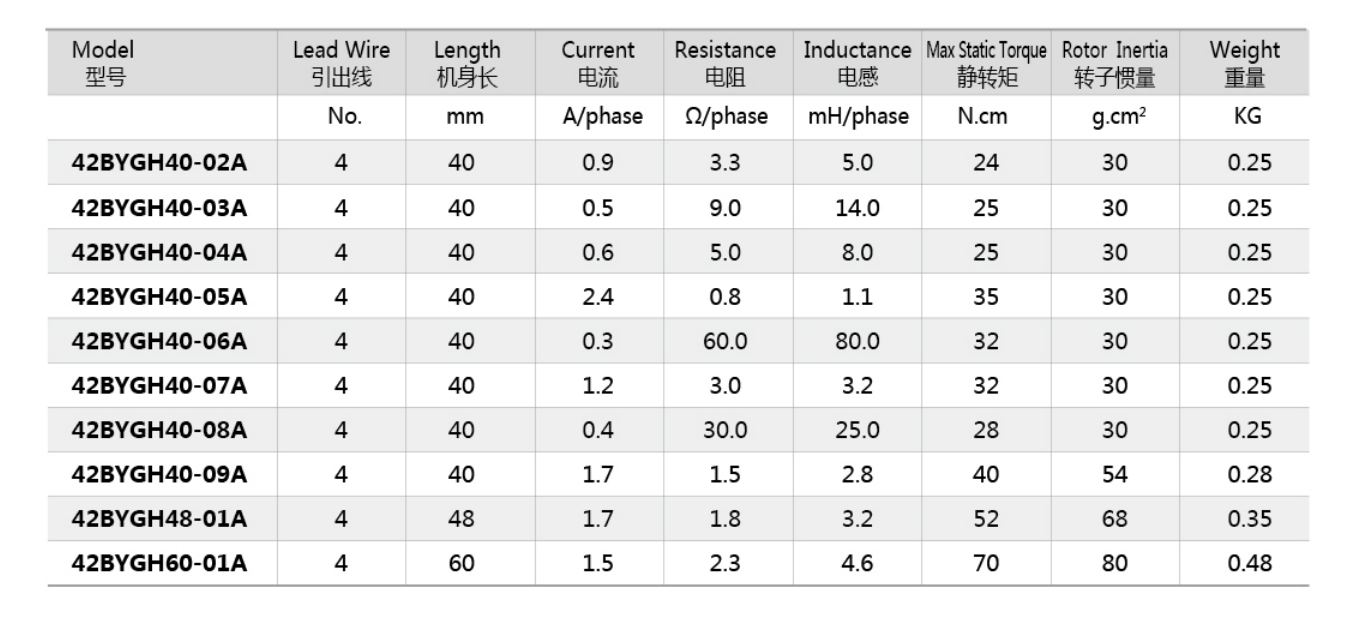Image resolution: width=1354 pixels, height=623 pixels.
Task: Select the Rotor Inertia column header
Action: pyautogui.click(x=1115, y=61)
